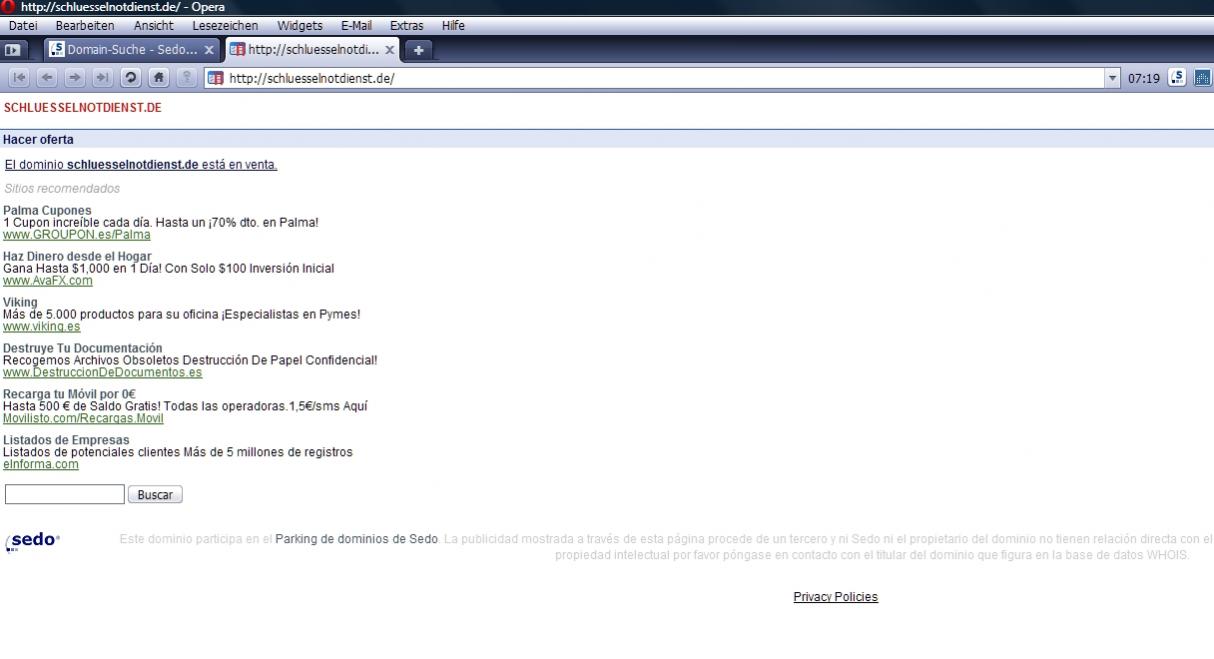Click the Destruye Tu Documentación title
The image size is (1214, 659).
pos(83,348)
